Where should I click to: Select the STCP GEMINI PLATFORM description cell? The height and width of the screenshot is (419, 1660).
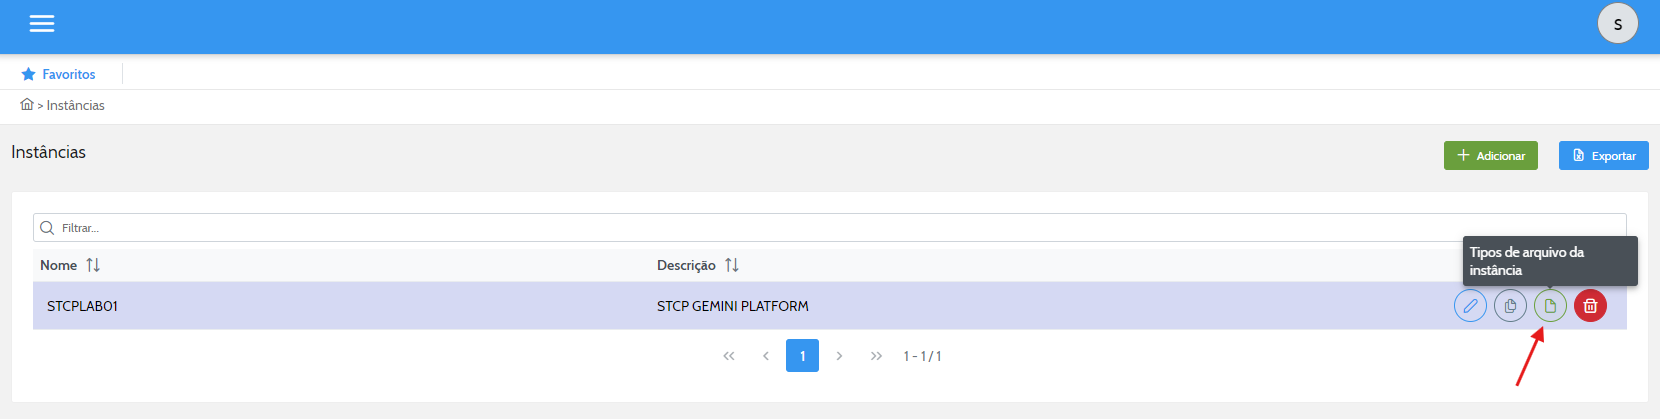pyautogui.click(x=732, y=306)
